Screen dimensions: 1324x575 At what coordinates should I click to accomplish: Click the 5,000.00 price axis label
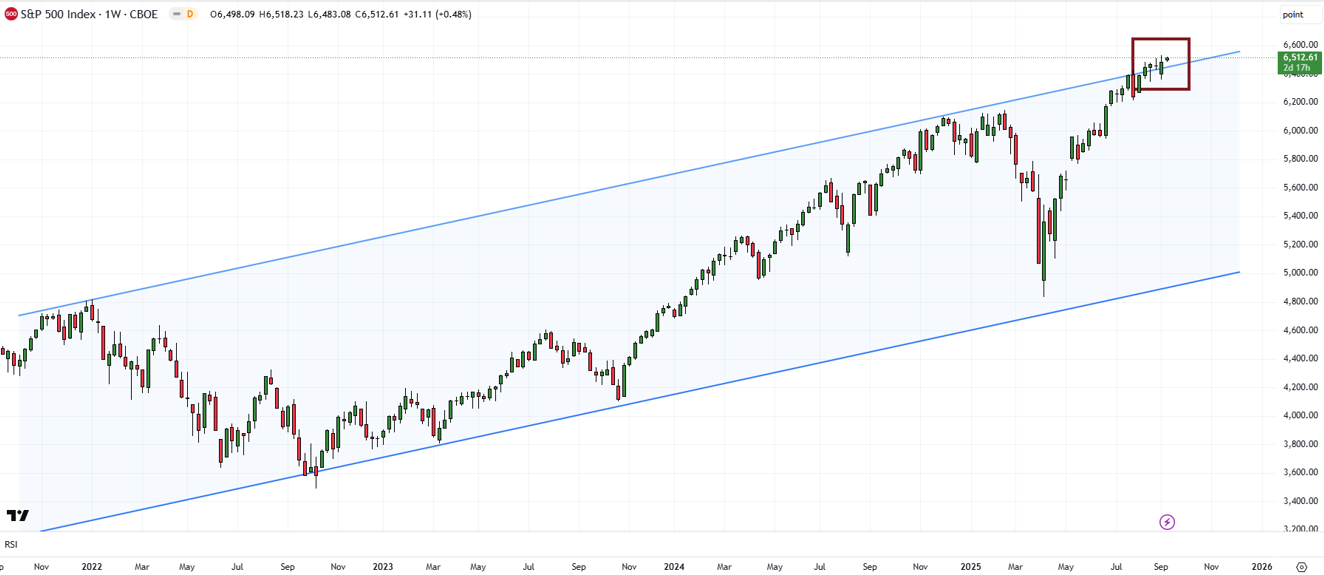[1299, 272]
